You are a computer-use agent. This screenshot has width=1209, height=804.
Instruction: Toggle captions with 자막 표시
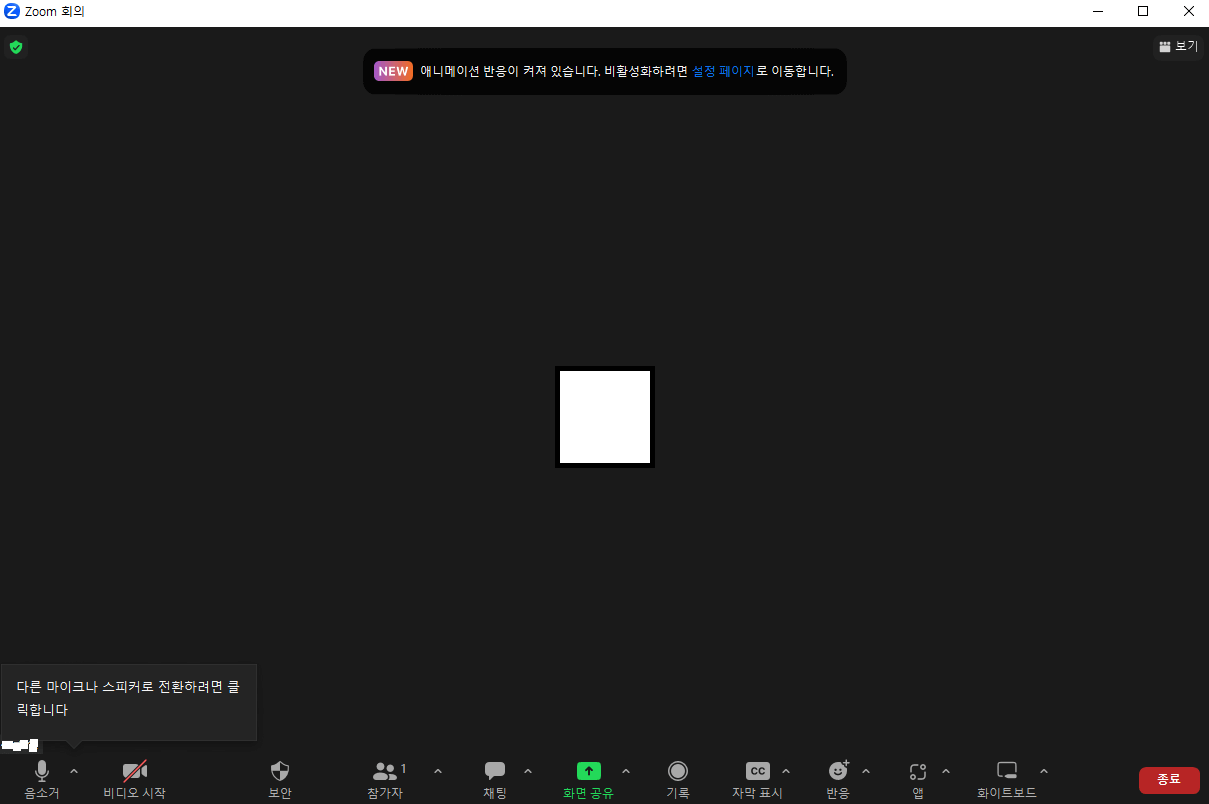click(757, 778)
